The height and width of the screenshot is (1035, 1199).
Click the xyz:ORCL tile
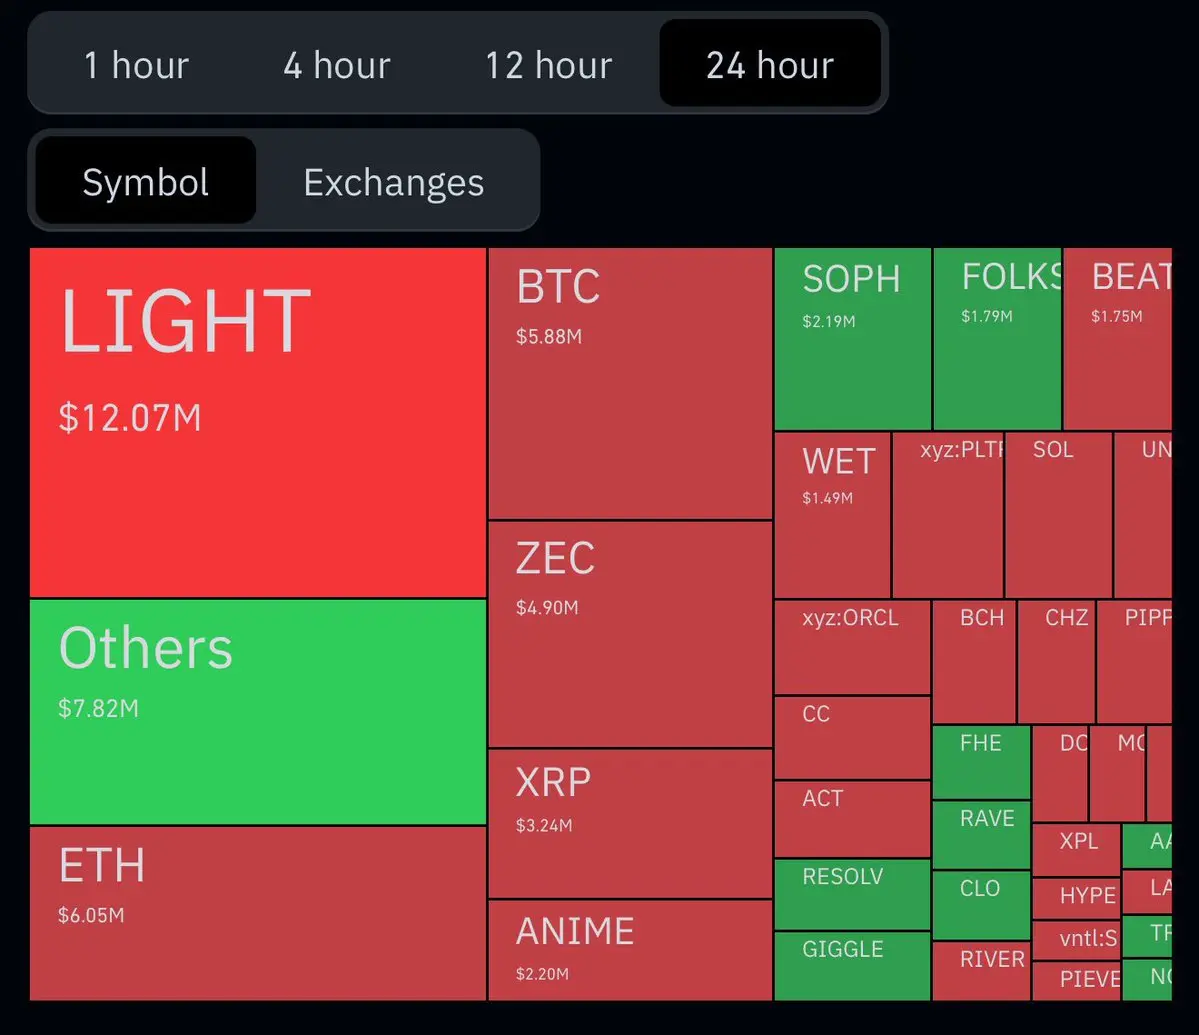tap(853, 647)
